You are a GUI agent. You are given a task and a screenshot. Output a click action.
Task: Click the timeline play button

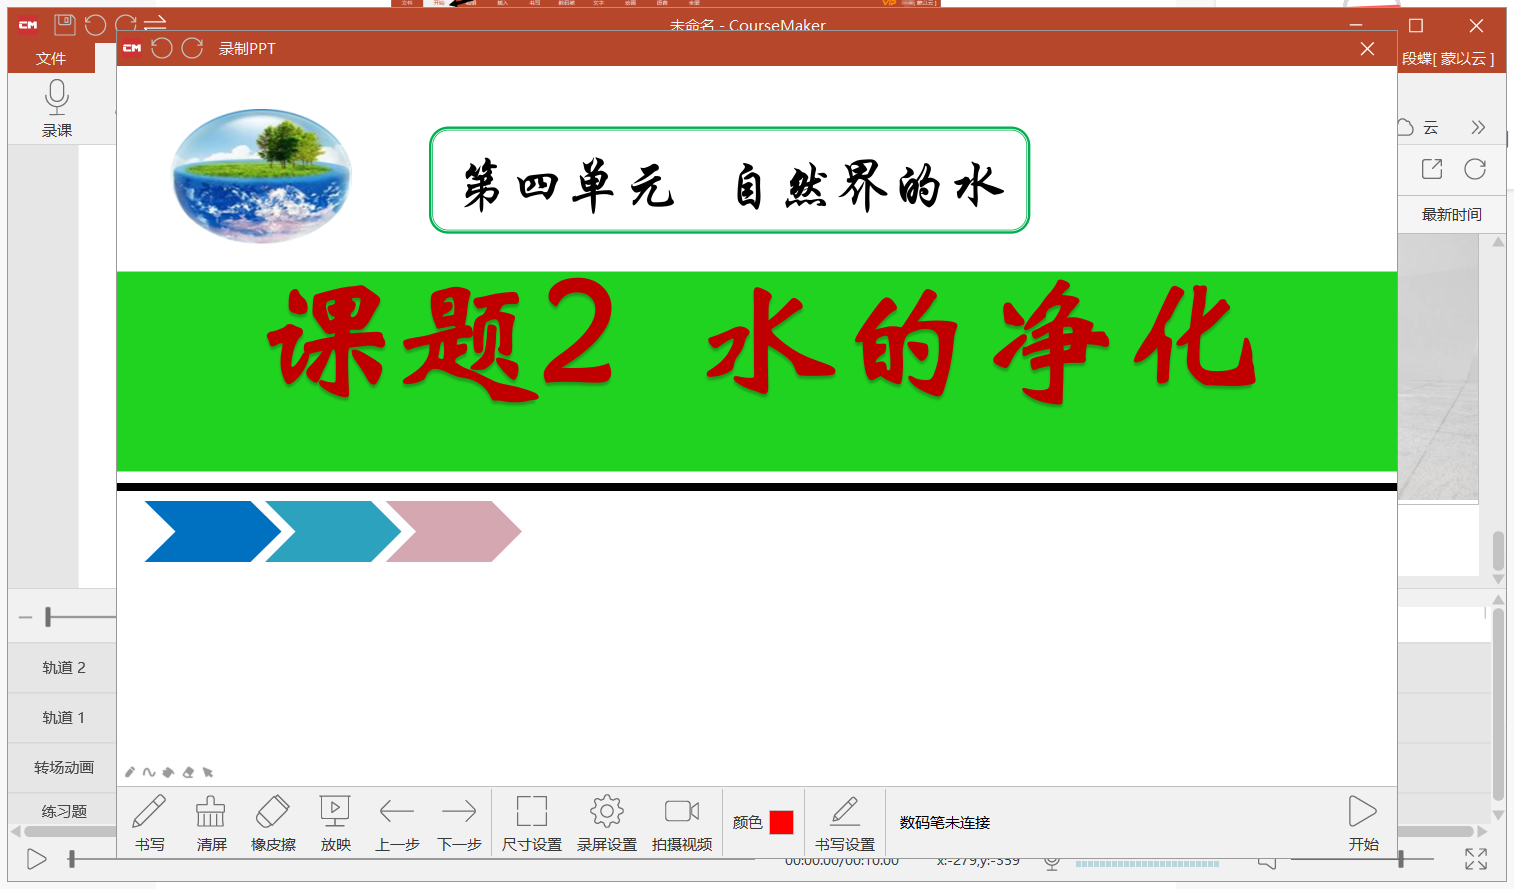pyautogui.click(x=36, y=859)
